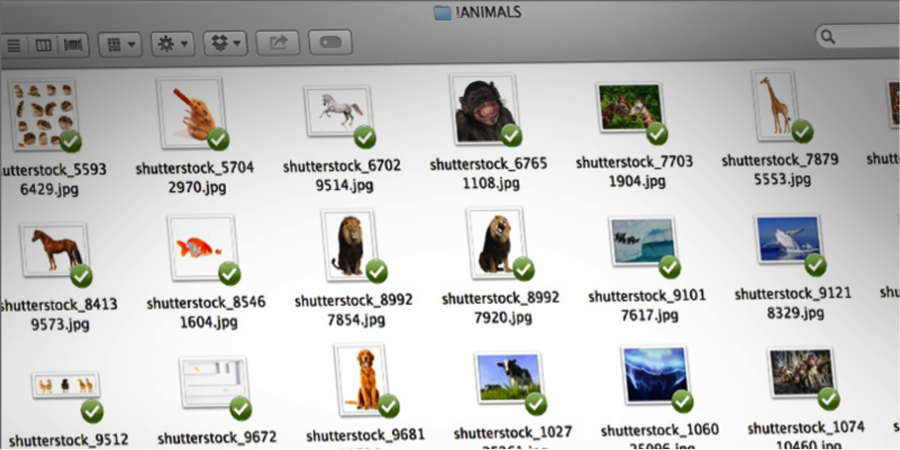This screenshot has height=450, width=900.
Task: Select the roaring lion image 89927920.jpg
Action: 495,243
